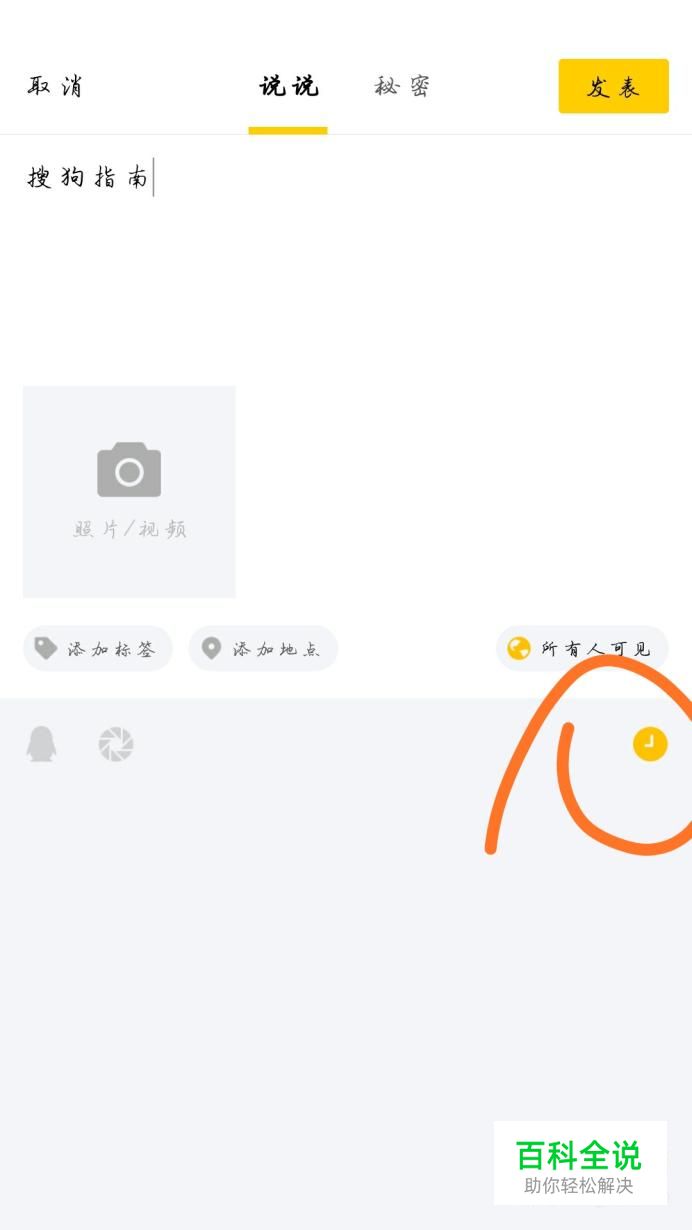Tap the yellow underline beneath 说说
The image size is (692, 1230).
pyautogui.click(x=288, y=130)
